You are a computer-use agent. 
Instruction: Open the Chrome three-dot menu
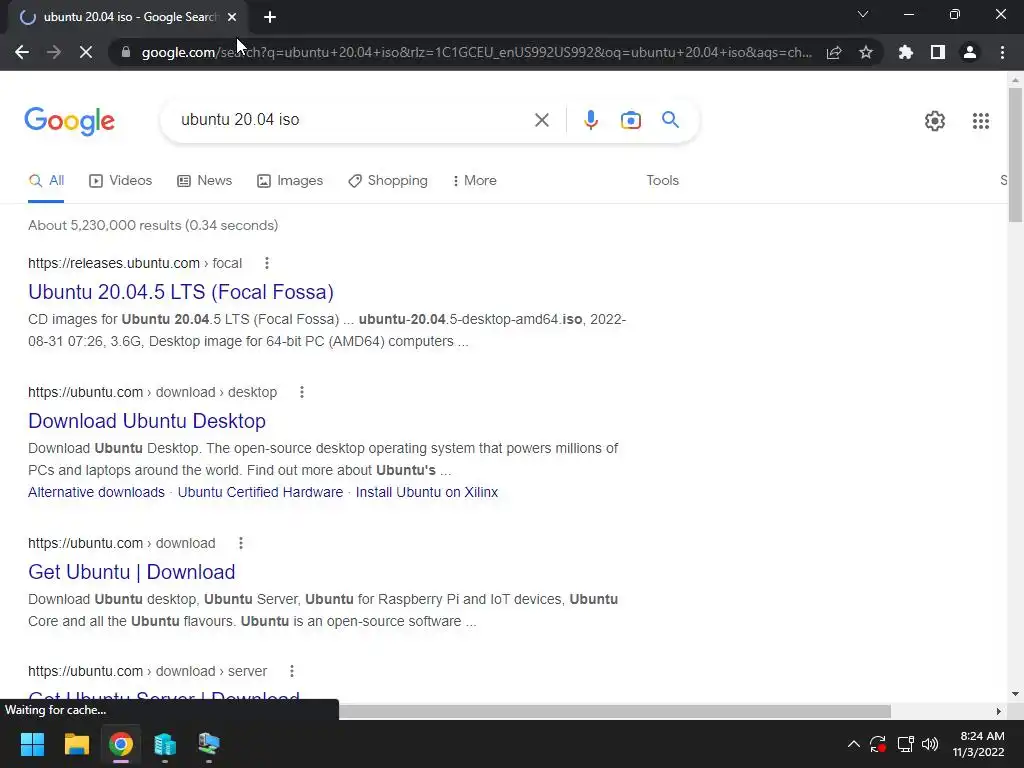click(1002, 52)
